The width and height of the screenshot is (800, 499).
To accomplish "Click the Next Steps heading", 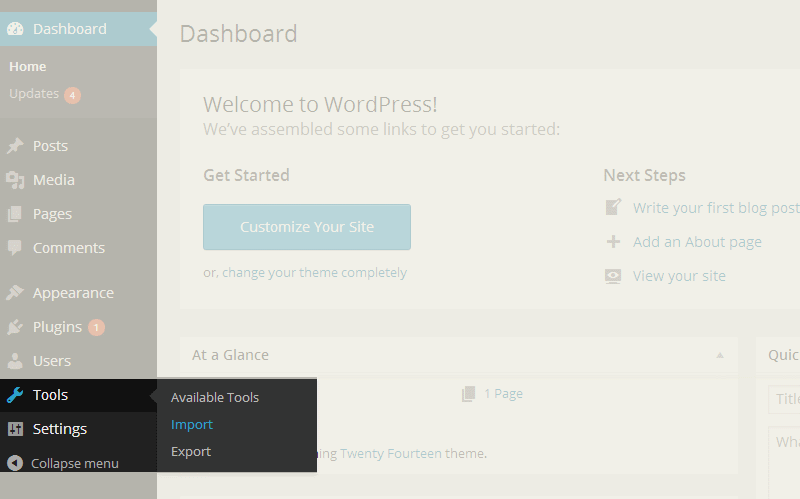I will tap(644, 176).
